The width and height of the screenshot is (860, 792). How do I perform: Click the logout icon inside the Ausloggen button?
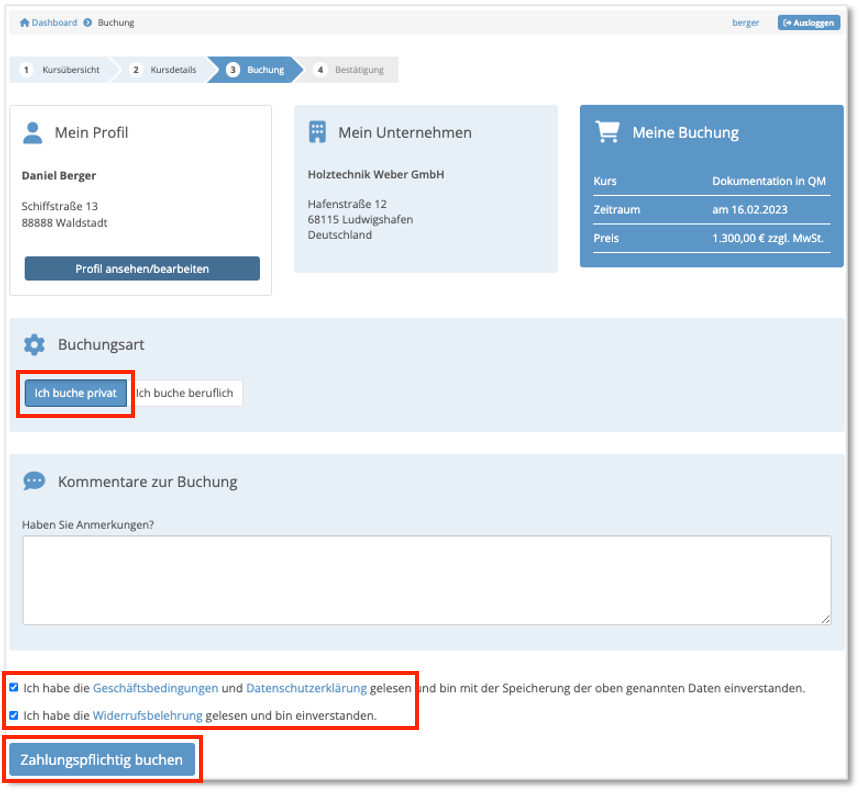tap(788, 22)
